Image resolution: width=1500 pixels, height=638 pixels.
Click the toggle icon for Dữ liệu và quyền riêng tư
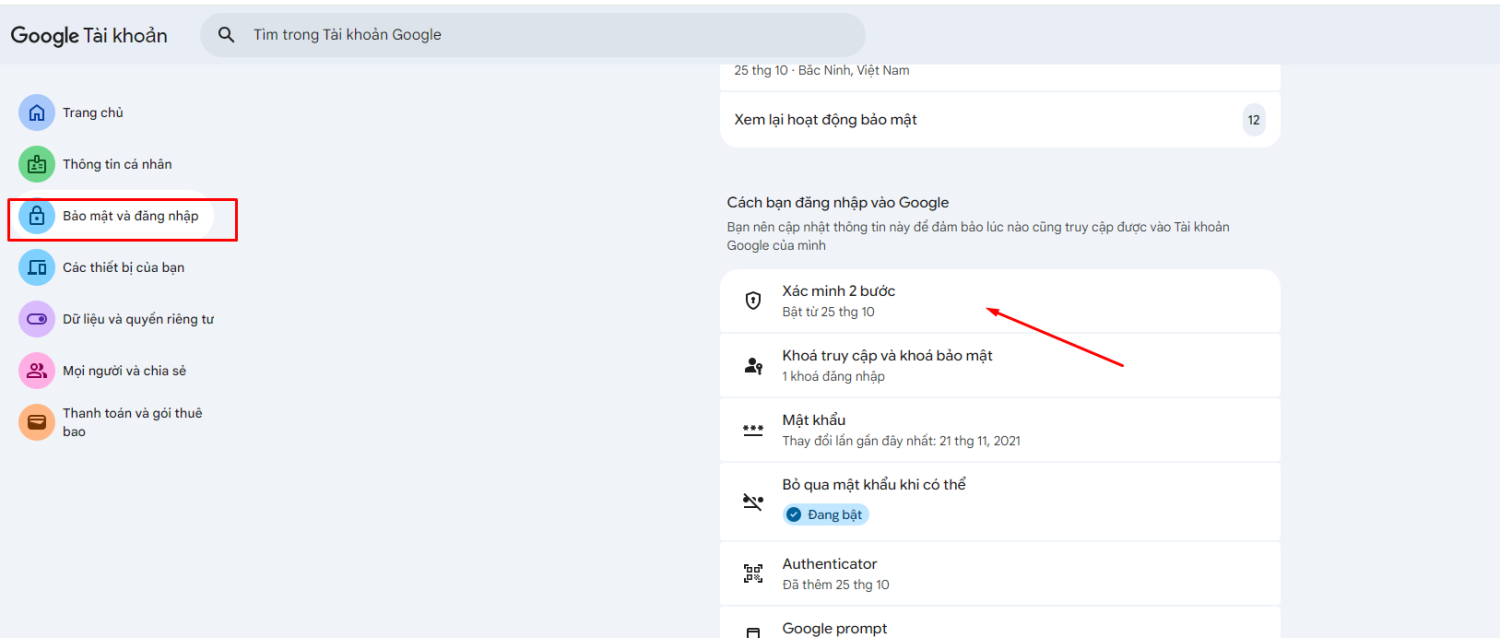[x=36, y=319]
